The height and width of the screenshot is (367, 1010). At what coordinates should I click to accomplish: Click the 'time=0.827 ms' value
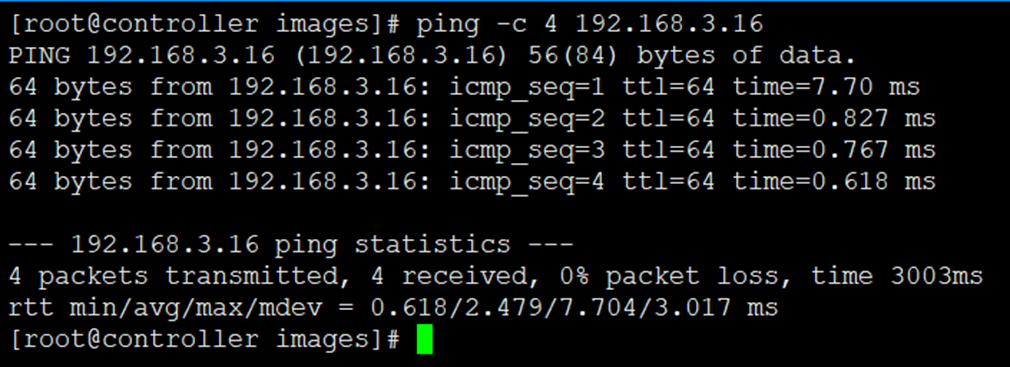834,119
